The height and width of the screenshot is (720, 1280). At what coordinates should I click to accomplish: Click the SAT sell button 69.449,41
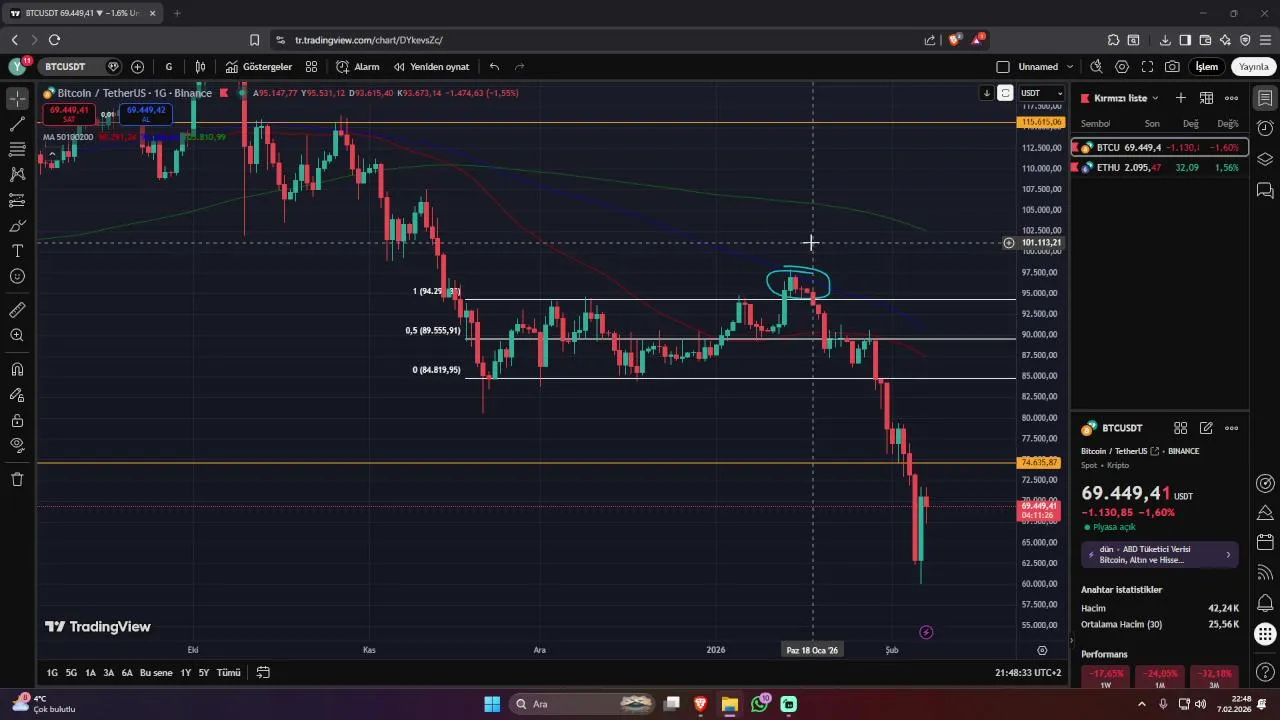(x=69, y=114)
